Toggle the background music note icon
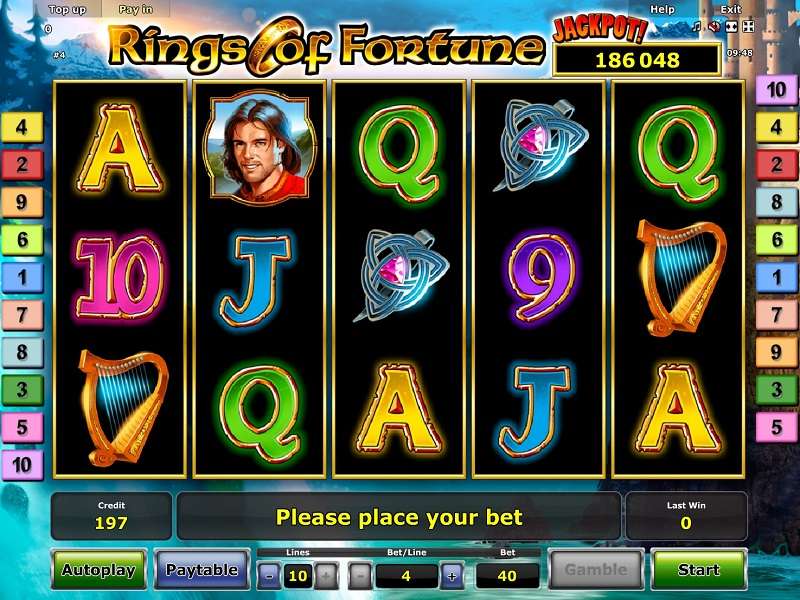The width and height of the screenshot is (800, 600). point(696,27)
